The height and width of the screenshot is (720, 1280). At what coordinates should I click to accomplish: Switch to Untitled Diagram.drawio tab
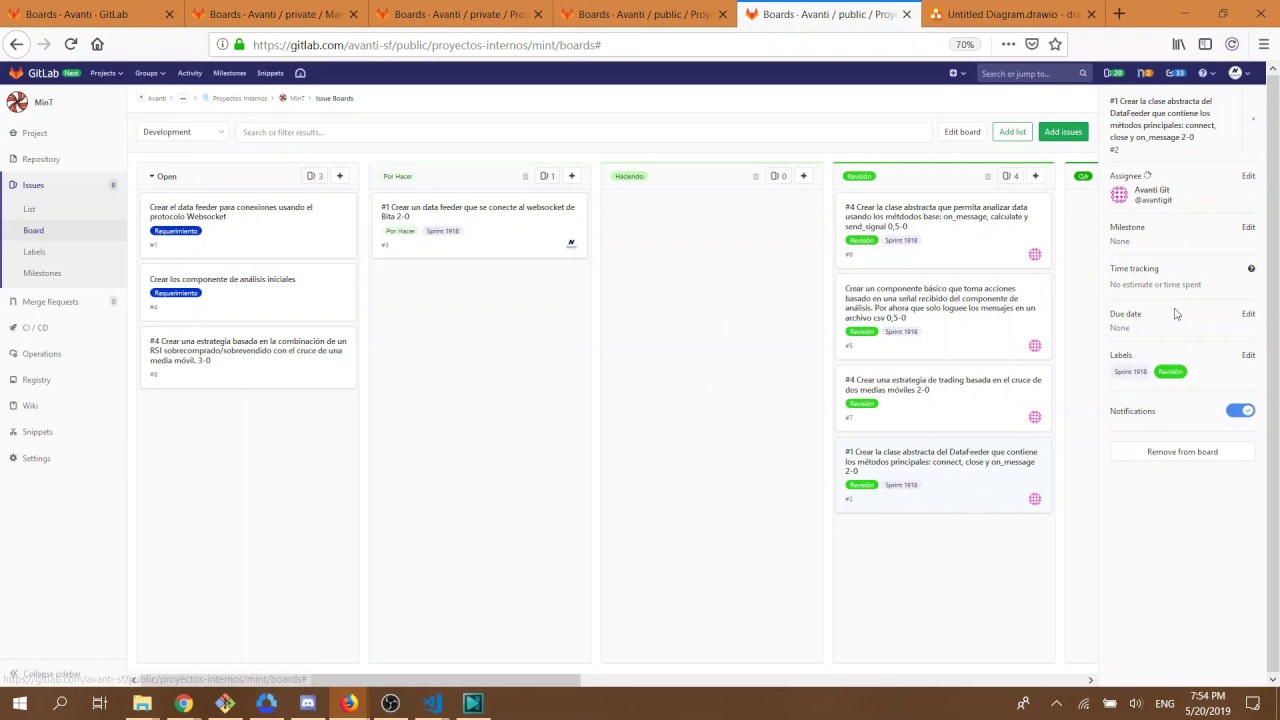[1012, 14]
